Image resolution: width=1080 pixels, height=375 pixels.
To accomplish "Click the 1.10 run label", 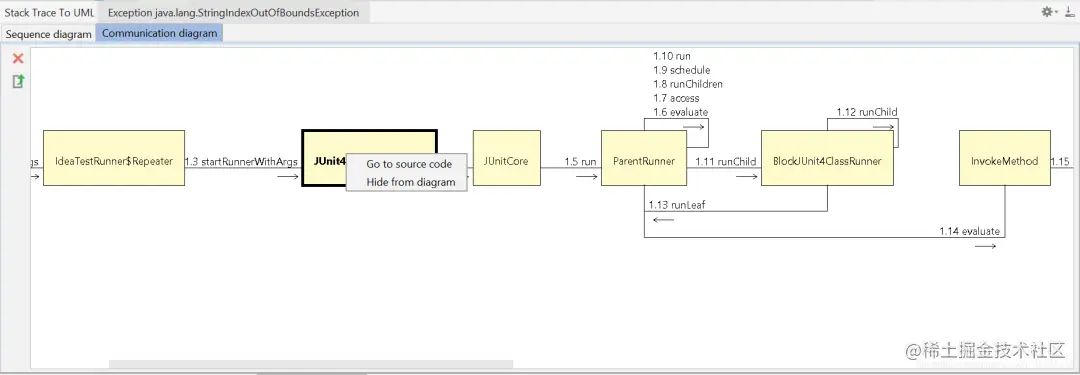I will [672, 57].
